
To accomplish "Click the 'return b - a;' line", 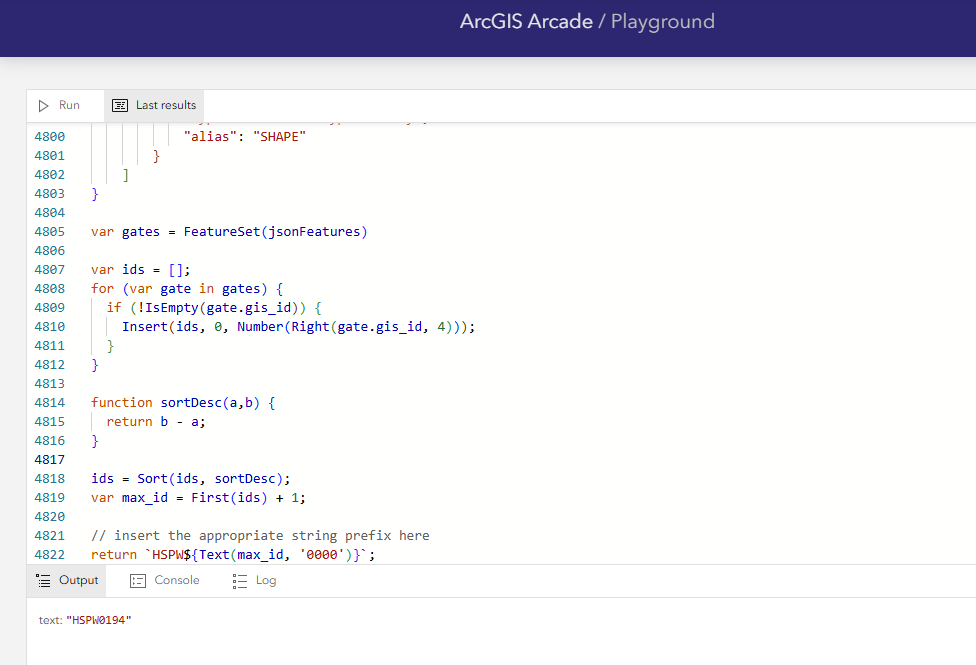I will click(x=156, y=422).
